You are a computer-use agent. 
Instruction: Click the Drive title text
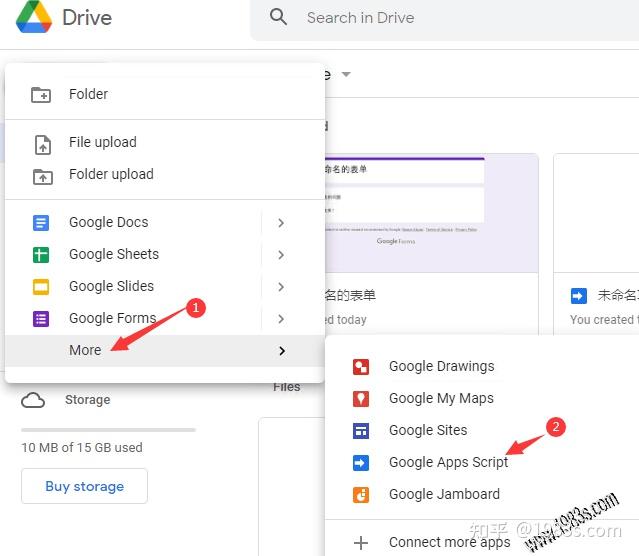[x=87, y=18]
